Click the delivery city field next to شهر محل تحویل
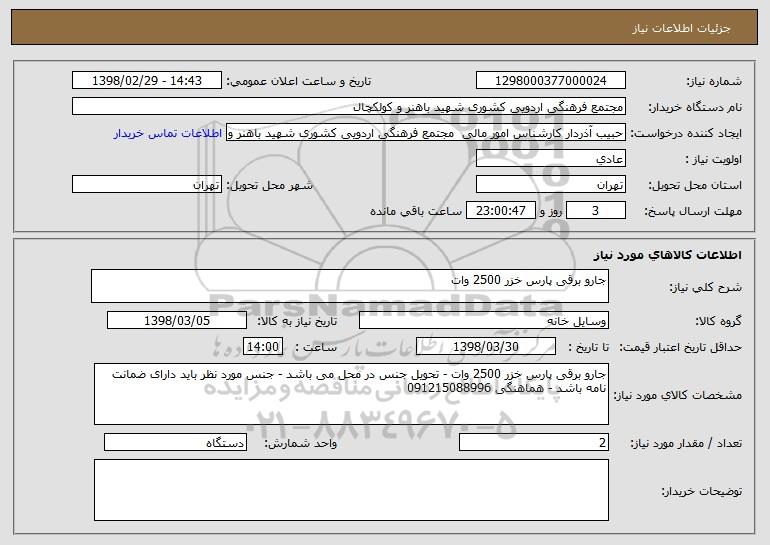 [147, 185]
